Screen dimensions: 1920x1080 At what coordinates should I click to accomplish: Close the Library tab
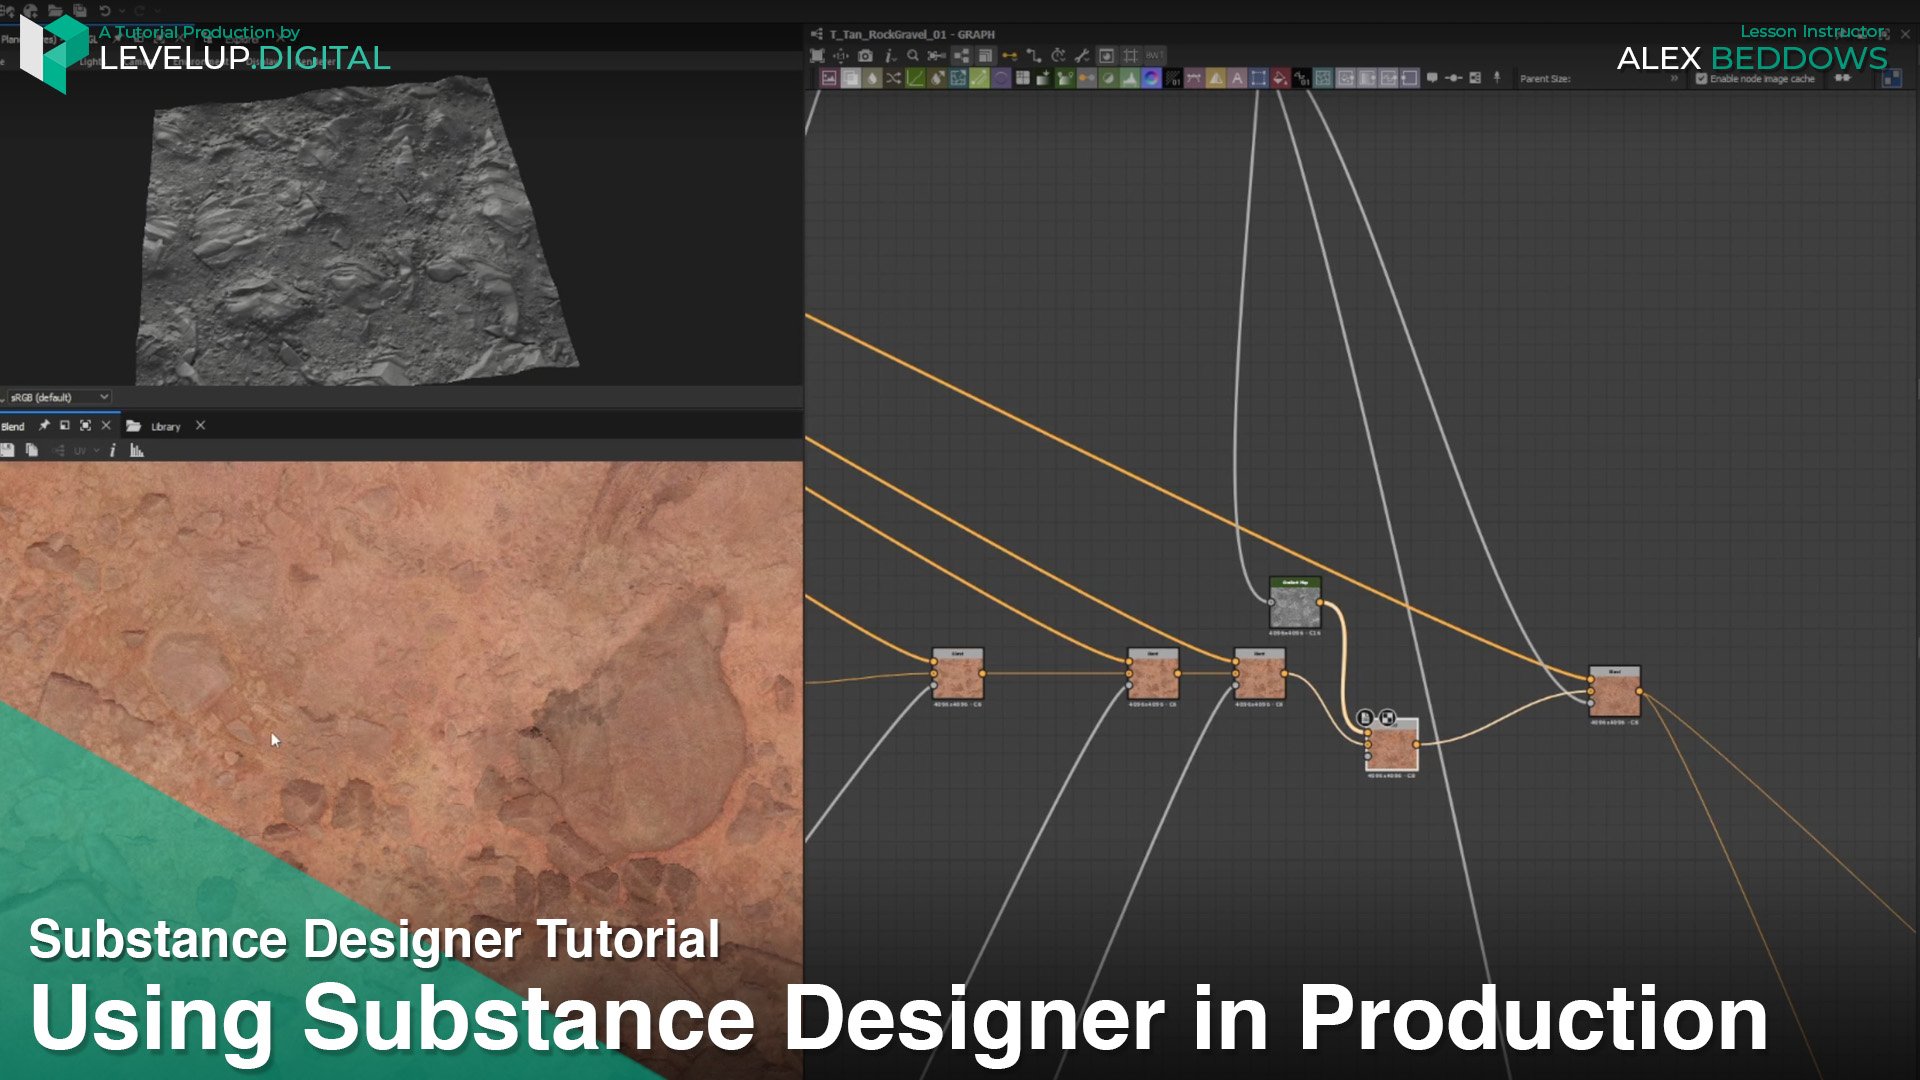[200, 426]
